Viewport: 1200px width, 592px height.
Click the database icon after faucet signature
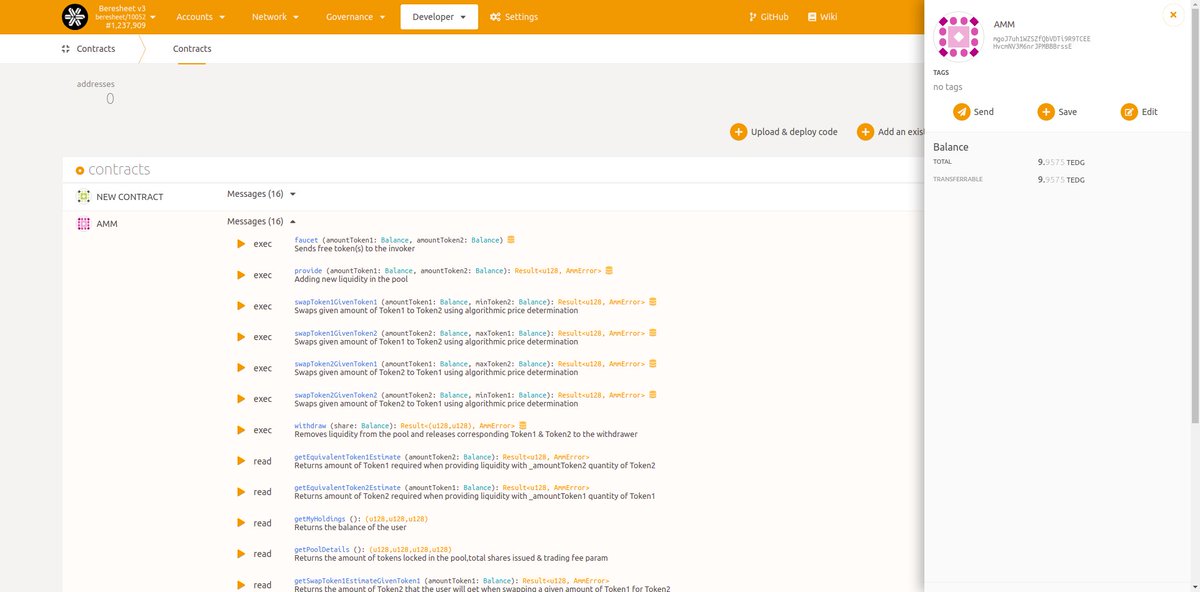[x=511, y=240]
